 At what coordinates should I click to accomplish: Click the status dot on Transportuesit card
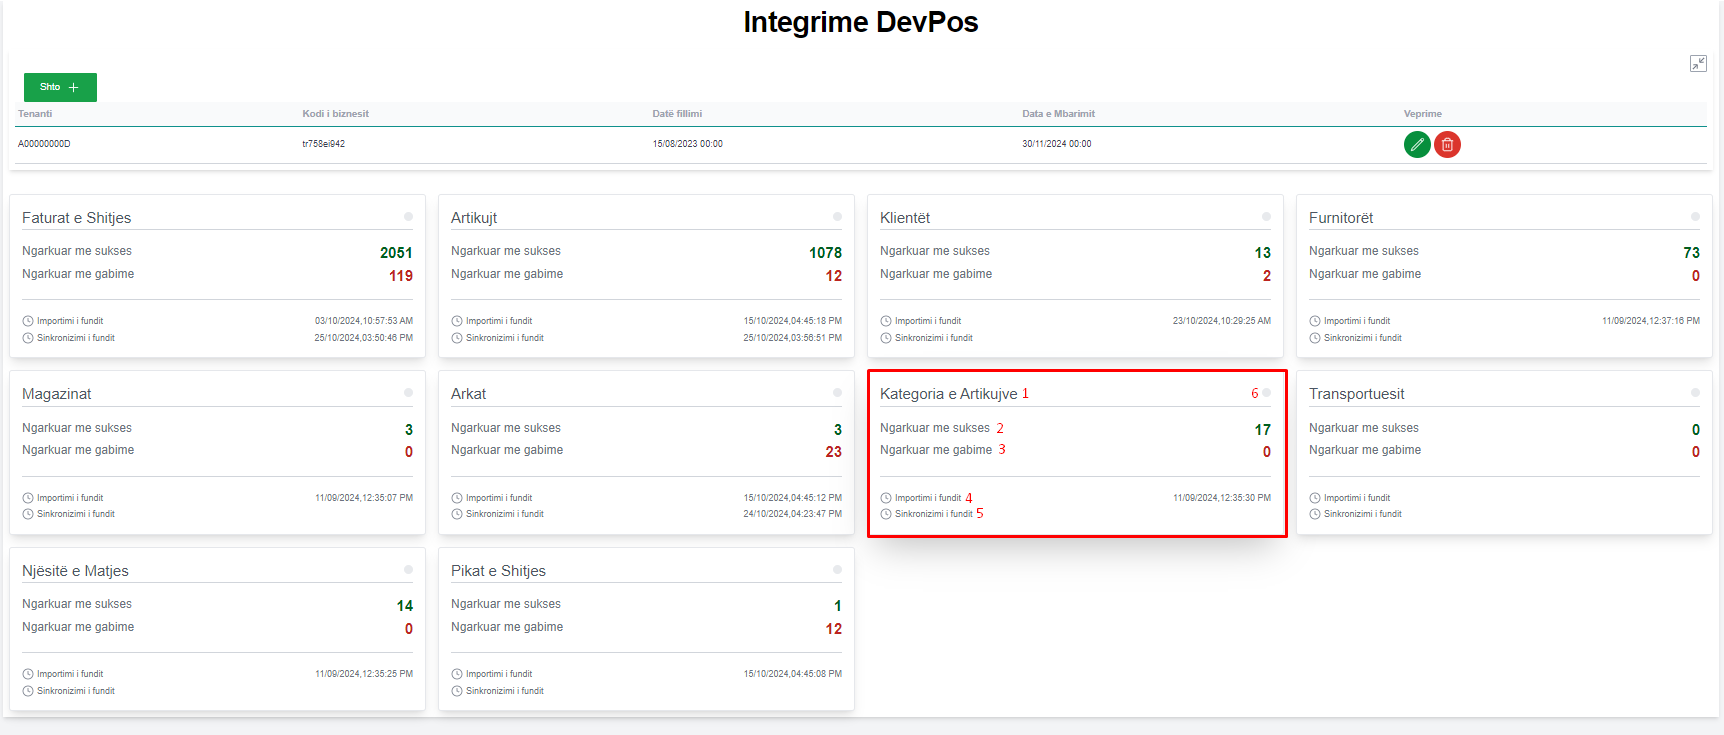[1695, 393]
